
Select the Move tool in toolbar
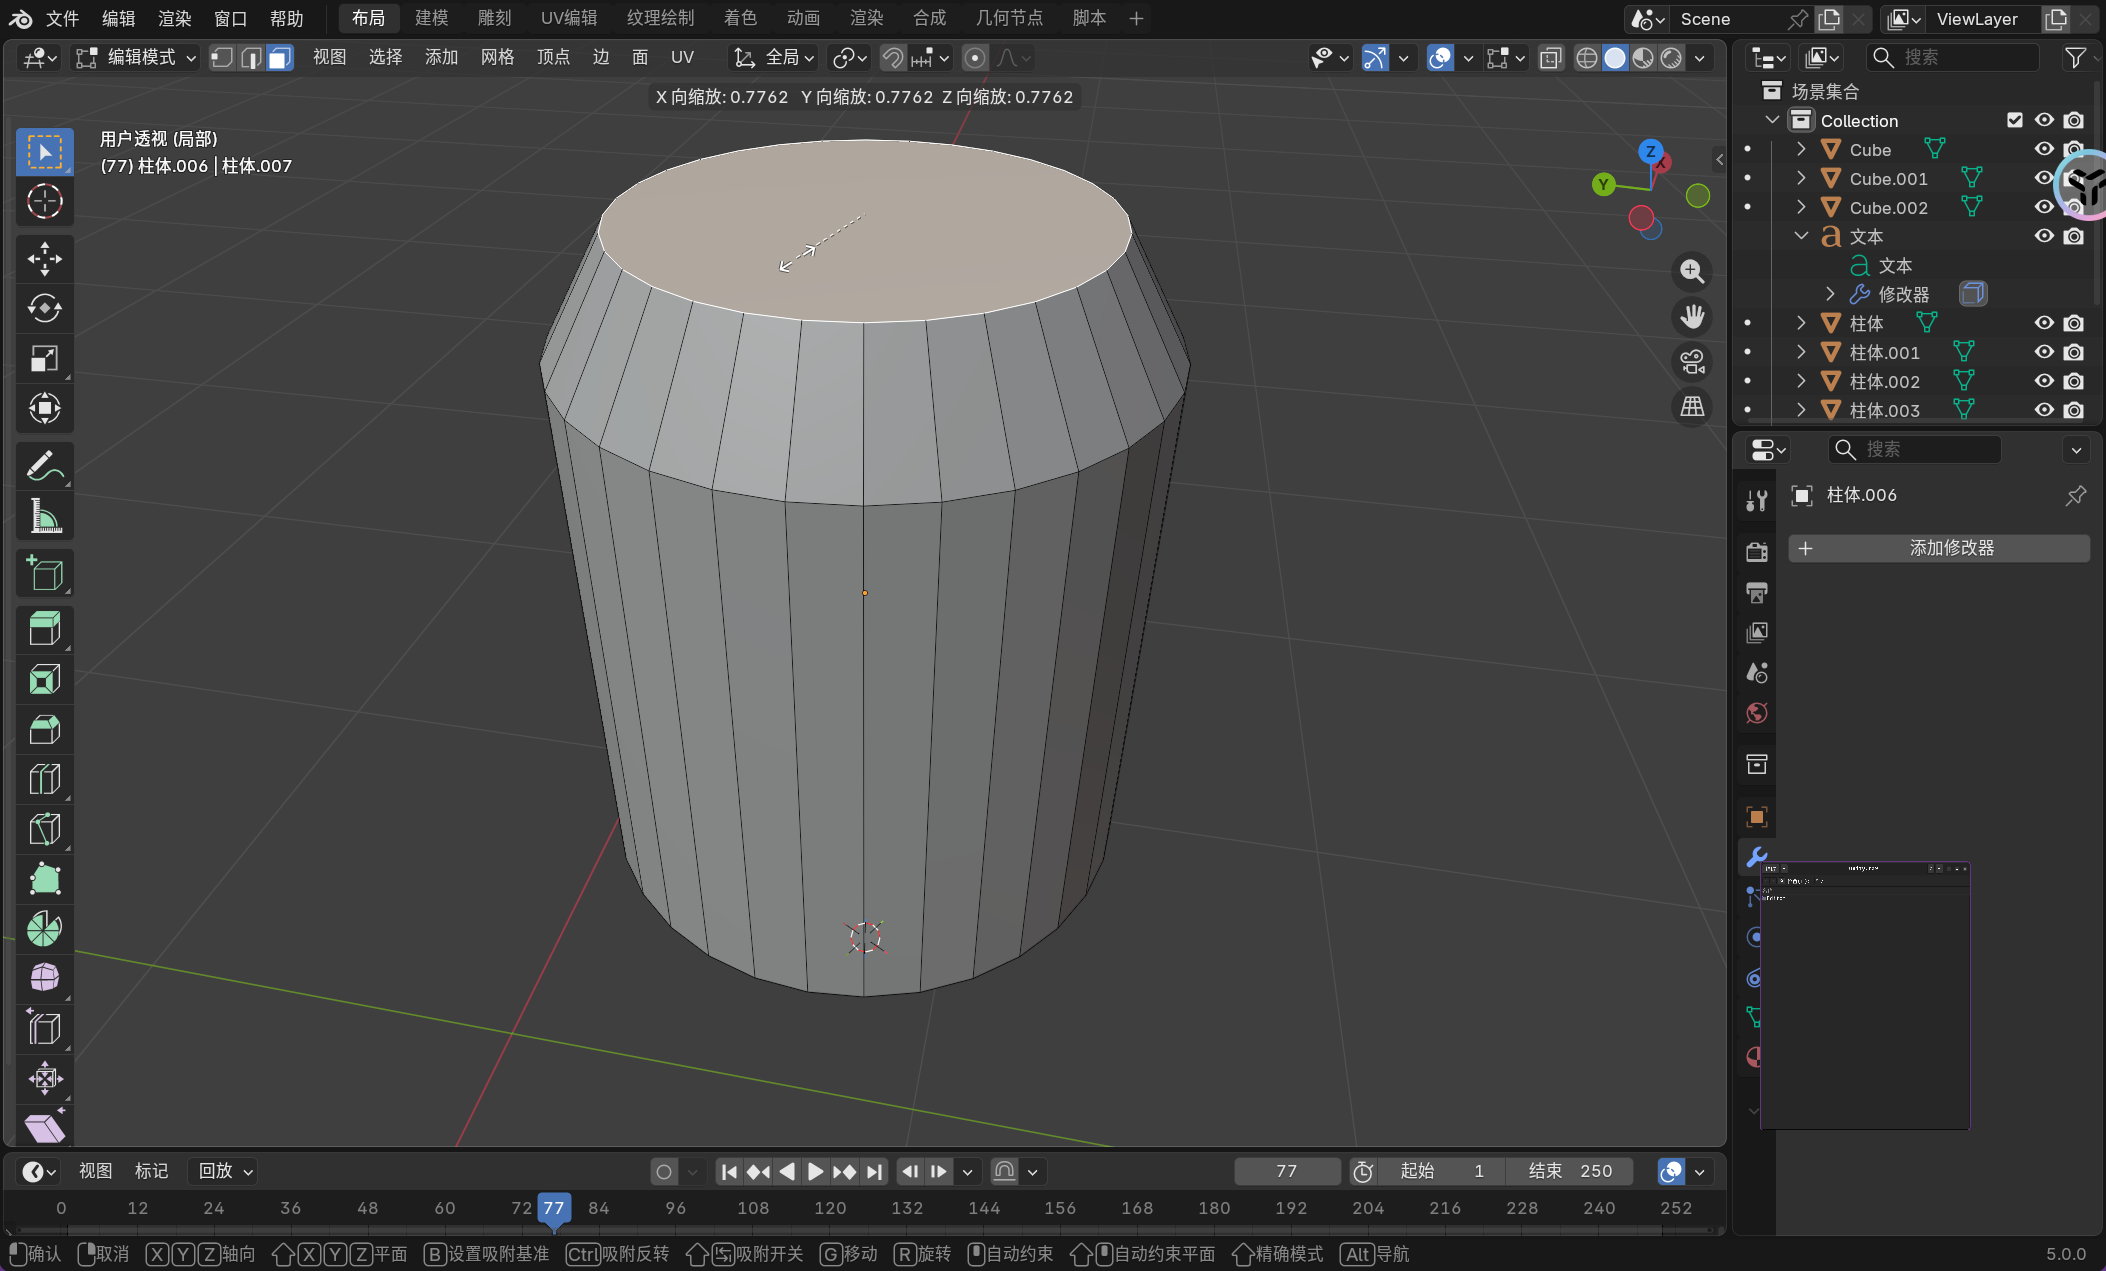[x=44, y=259]
